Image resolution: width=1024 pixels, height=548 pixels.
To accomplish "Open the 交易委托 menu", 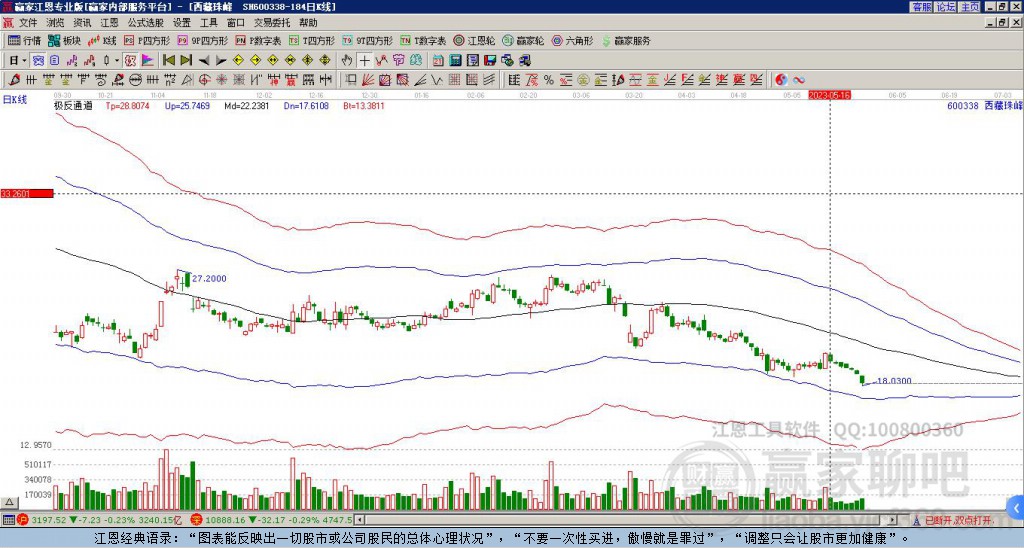I will (272, 23).
